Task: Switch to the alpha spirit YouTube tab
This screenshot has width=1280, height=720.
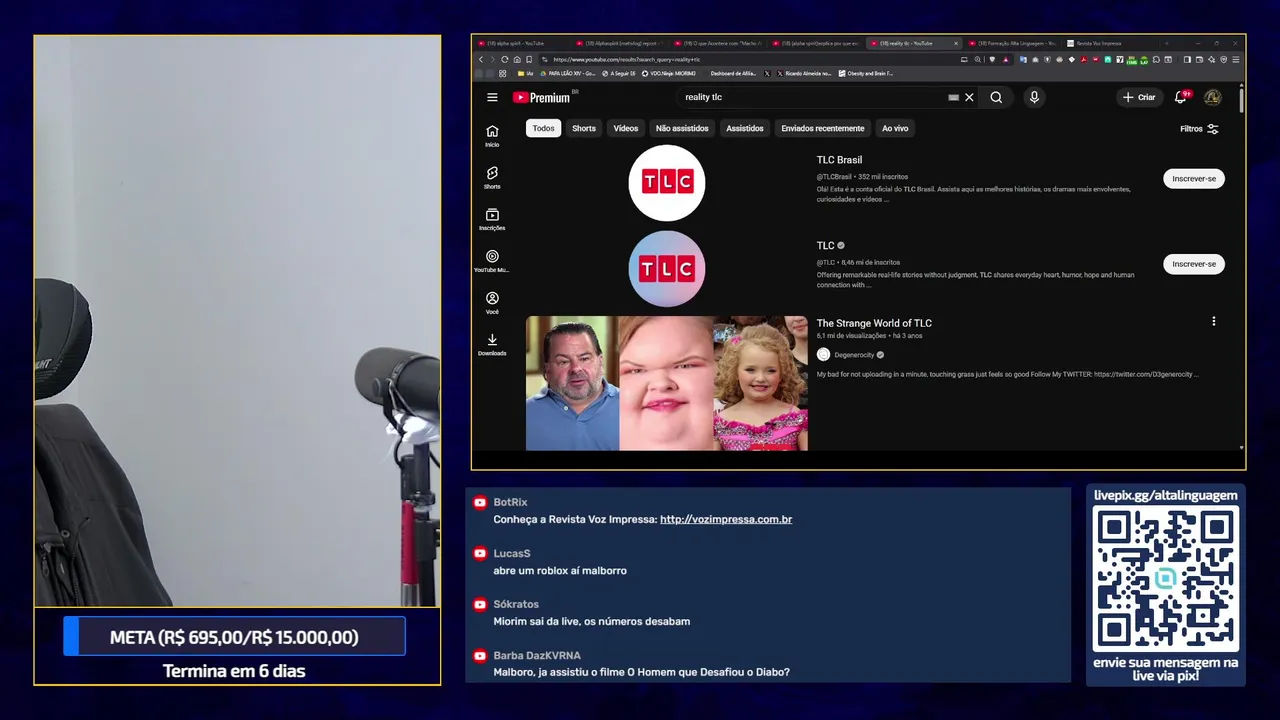Action: pyautogui.click(x=520, y=43)
